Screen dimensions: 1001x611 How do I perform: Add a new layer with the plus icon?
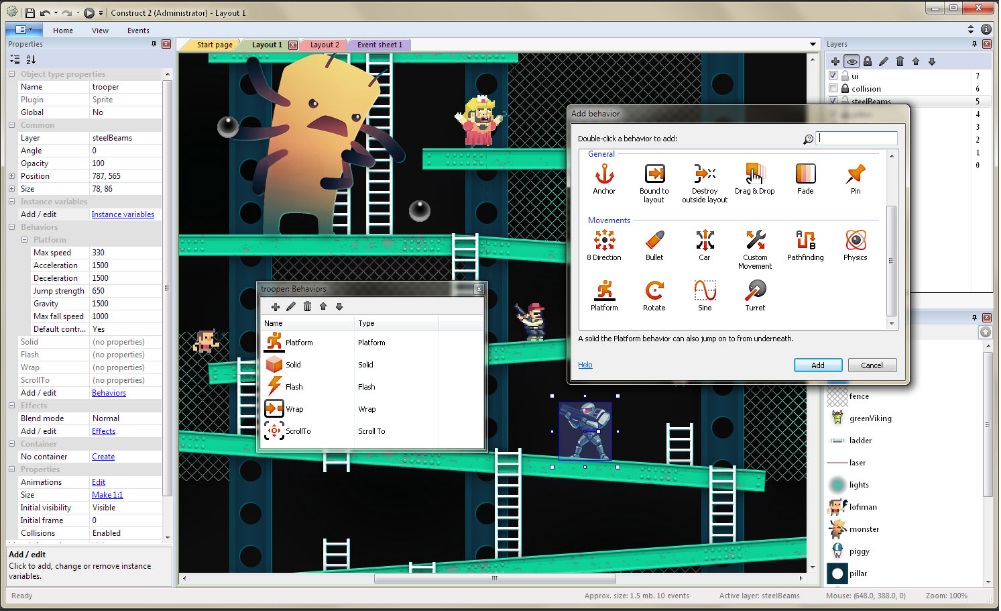coord(836,62)
